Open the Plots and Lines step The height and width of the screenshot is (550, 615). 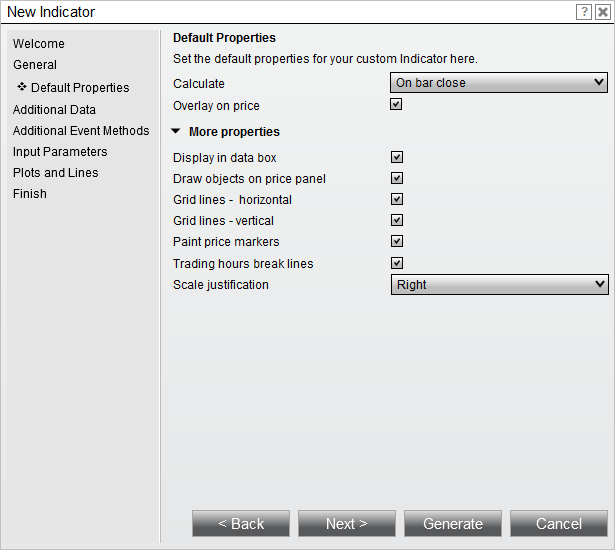[56, 173]
